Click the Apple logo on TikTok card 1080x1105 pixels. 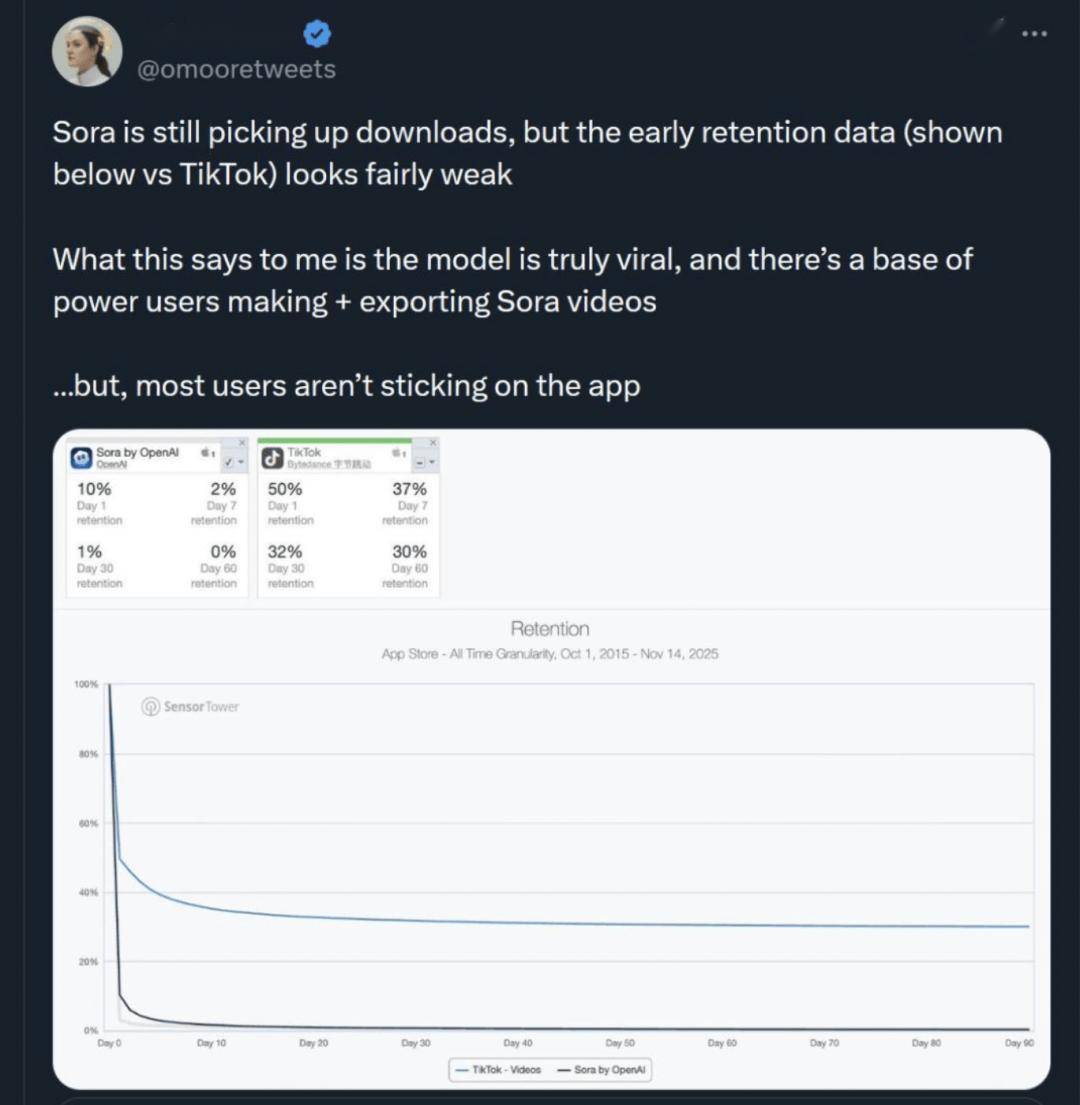tap(398, 453)
